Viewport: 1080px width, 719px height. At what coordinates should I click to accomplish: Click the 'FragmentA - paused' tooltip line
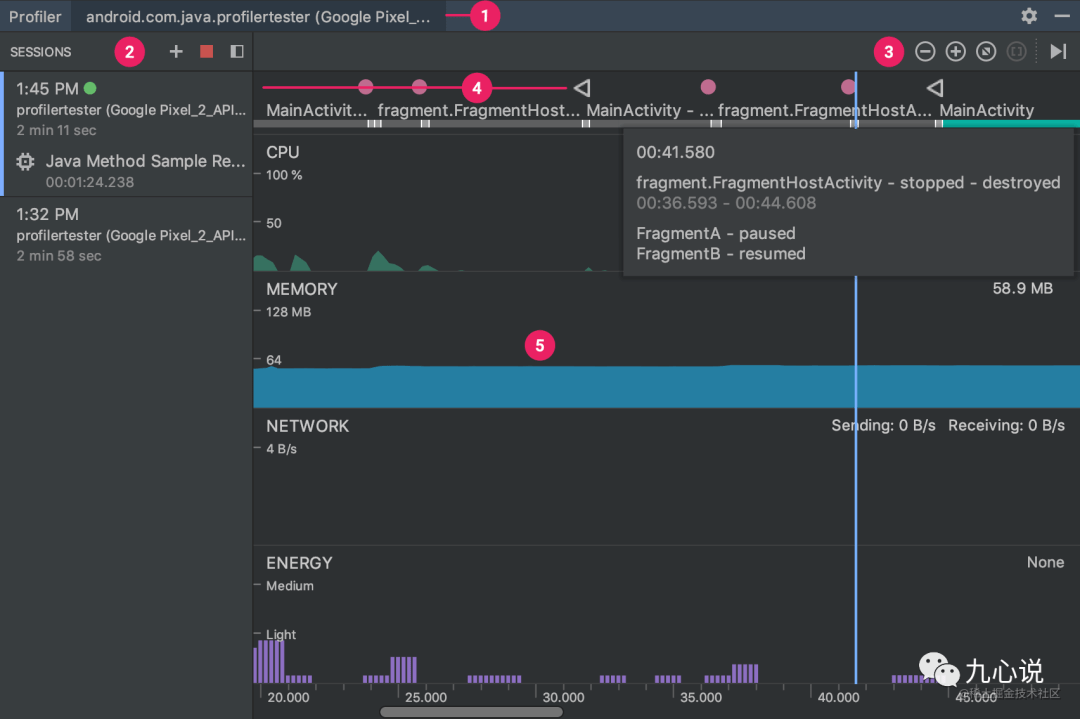(716, 233)
